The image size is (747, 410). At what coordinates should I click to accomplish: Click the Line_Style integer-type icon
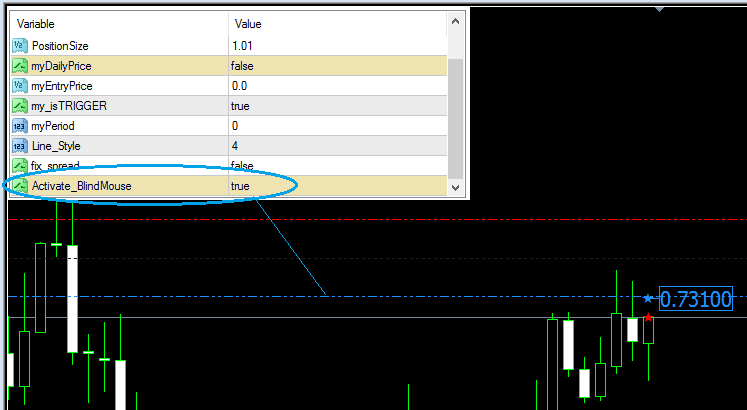pyautogui.click(x=20, y=146)
